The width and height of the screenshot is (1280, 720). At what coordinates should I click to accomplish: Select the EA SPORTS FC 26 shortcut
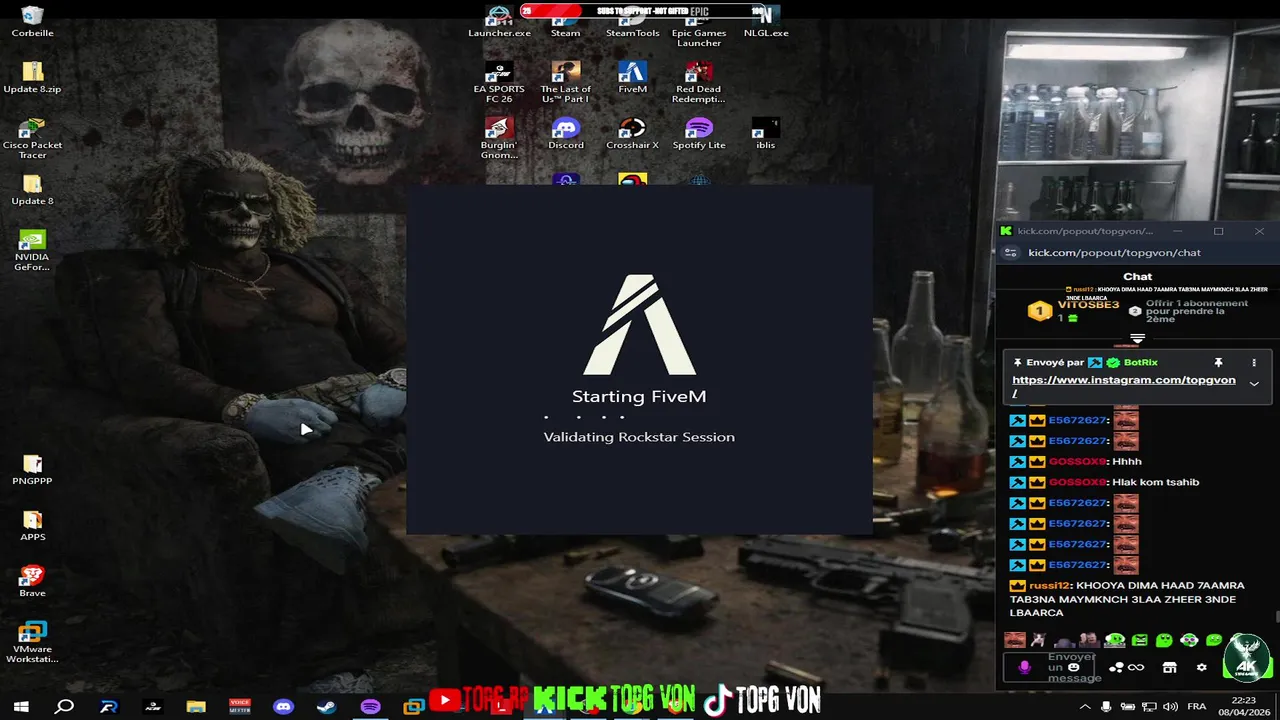click(x=499, y=82)
